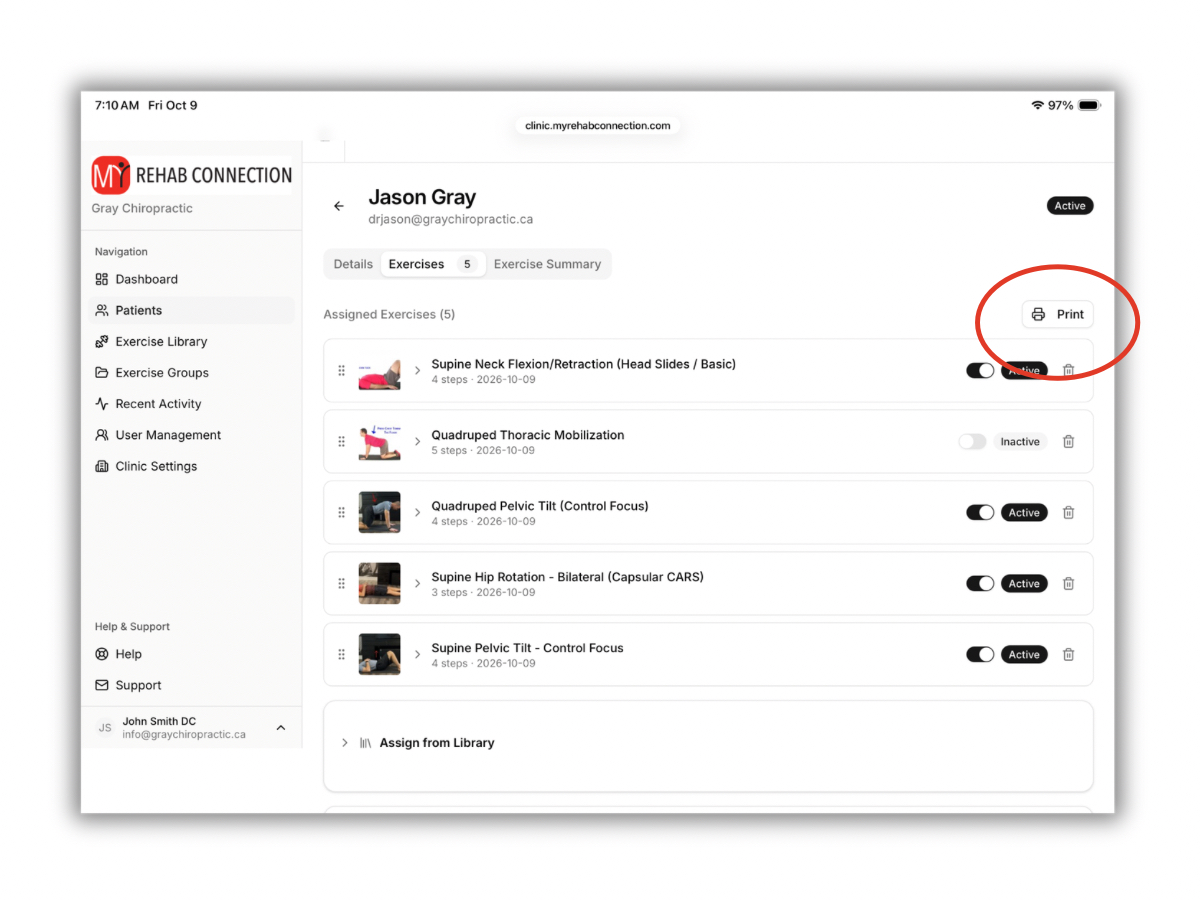Click the Wi-Fi icon in status bar
The image size is (1200, 900).
click(1036, 105)
